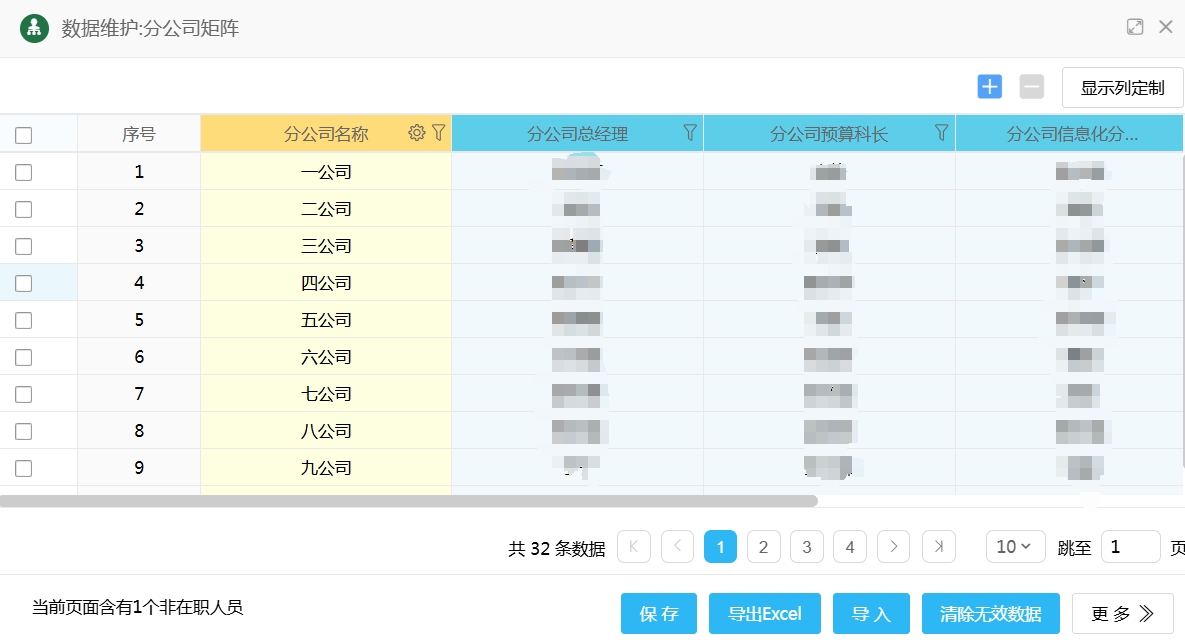Click the 保存 save button
This screenshot has width=1185, height=640.
(x=658, y=613)
